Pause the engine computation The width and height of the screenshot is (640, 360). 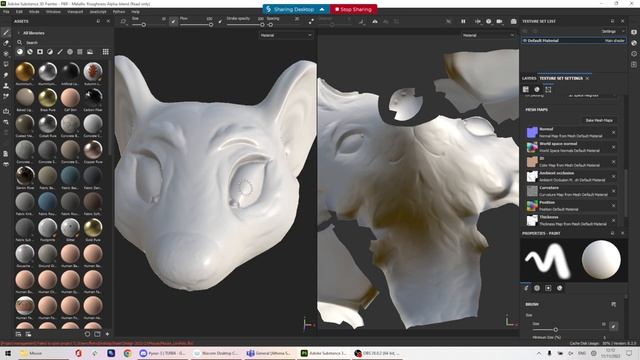(x=463, y=21)
